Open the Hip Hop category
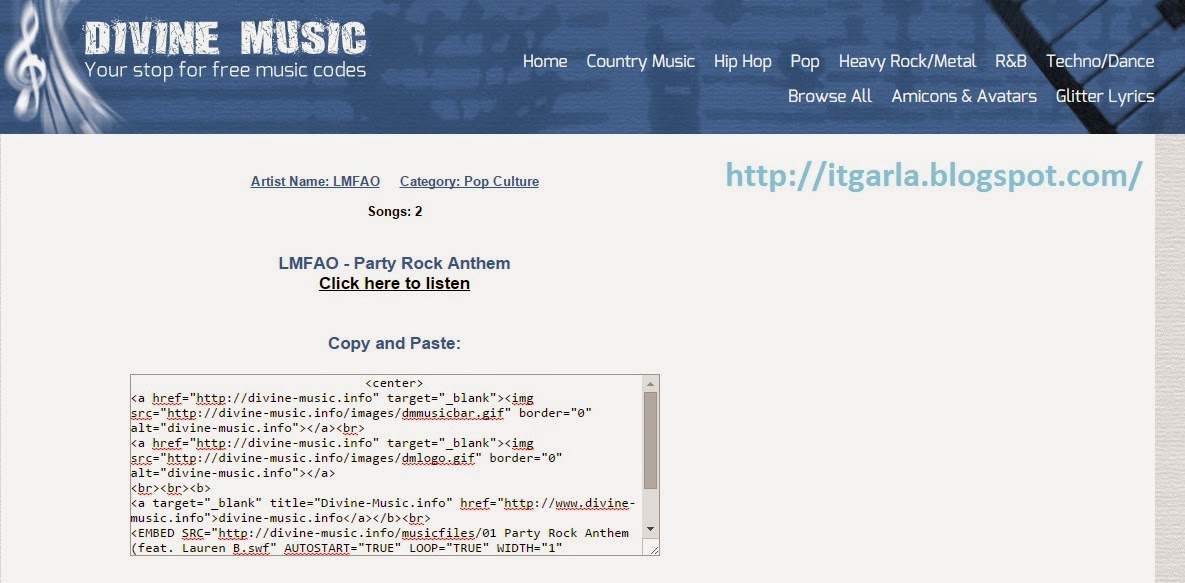1185x583 pixels. click(x=742, y=61)
